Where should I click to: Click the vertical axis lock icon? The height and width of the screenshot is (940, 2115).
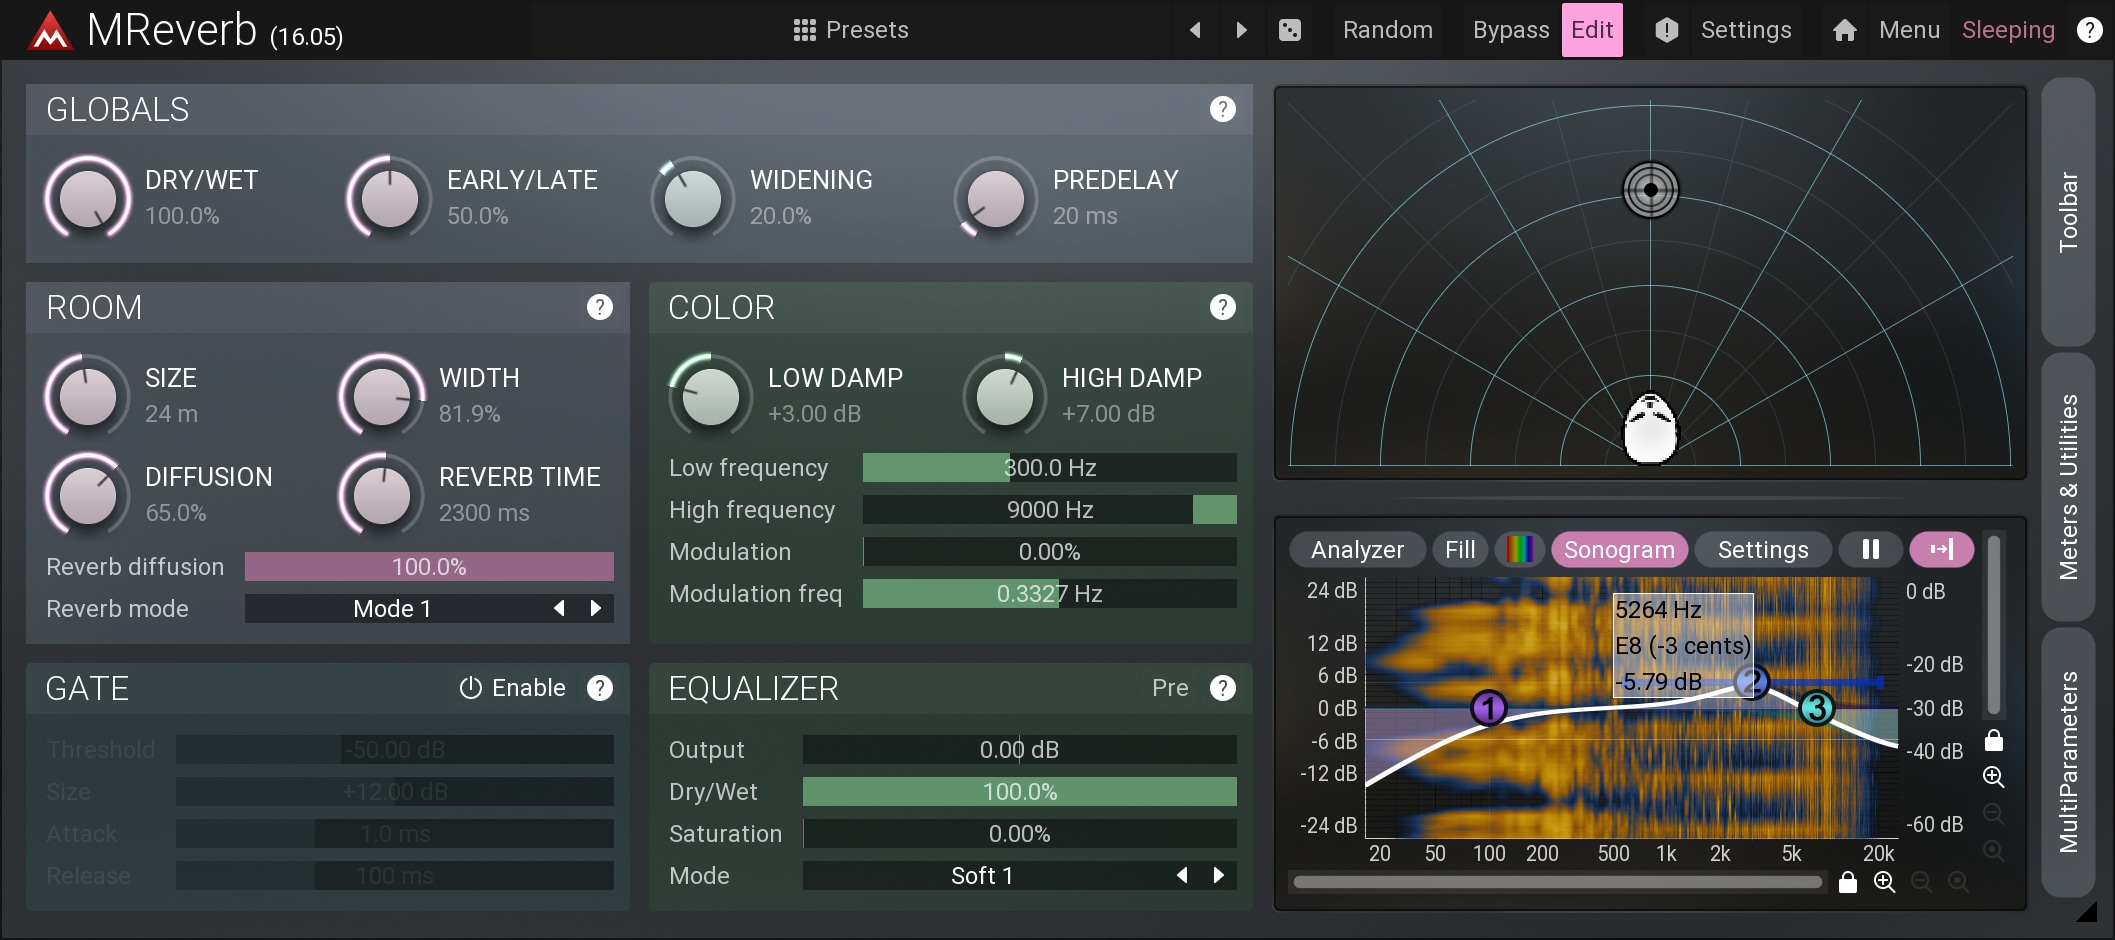[x=1994, y=740]
